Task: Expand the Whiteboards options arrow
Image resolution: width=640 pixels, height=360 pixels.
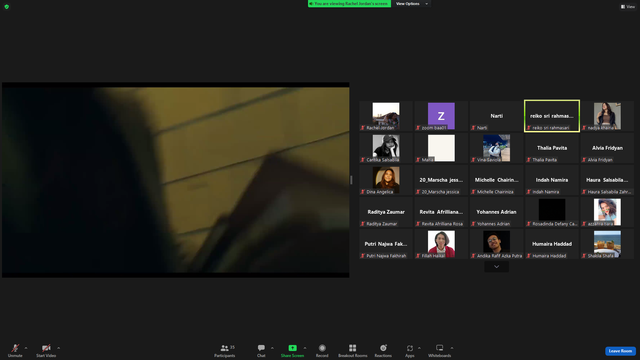Action: (452, 348)
